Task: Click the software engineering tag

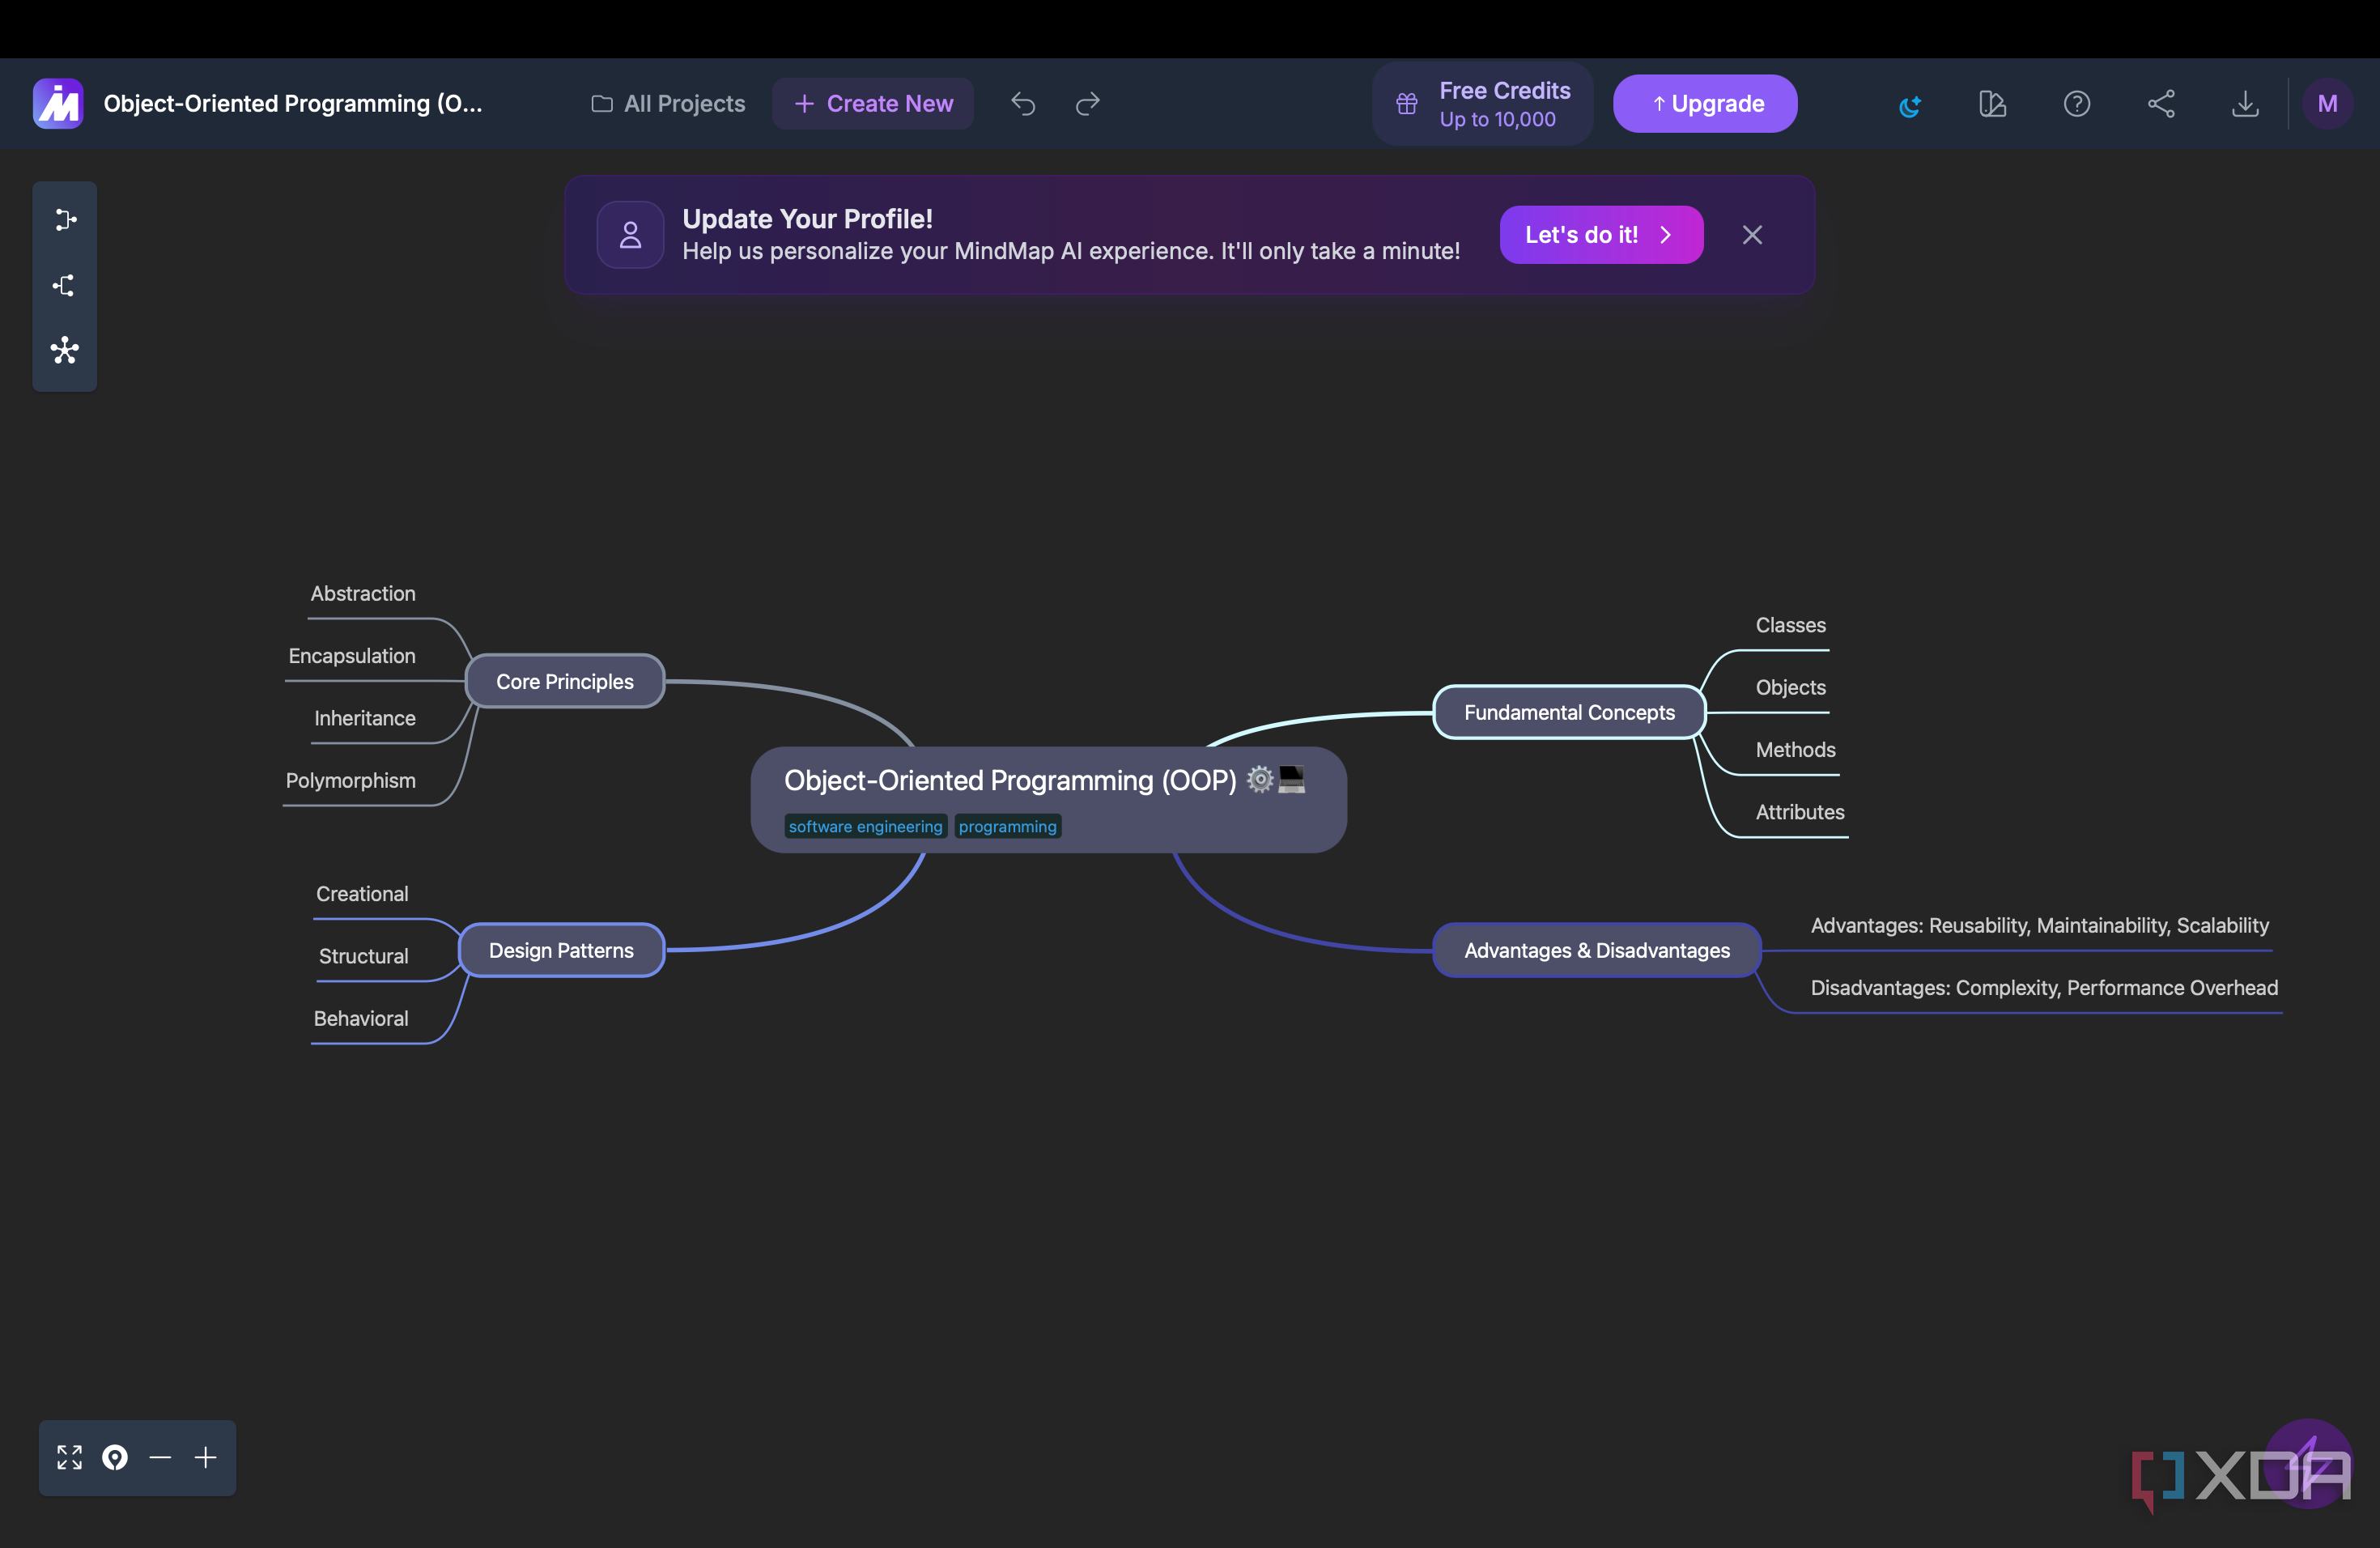Action: (865, 826)
